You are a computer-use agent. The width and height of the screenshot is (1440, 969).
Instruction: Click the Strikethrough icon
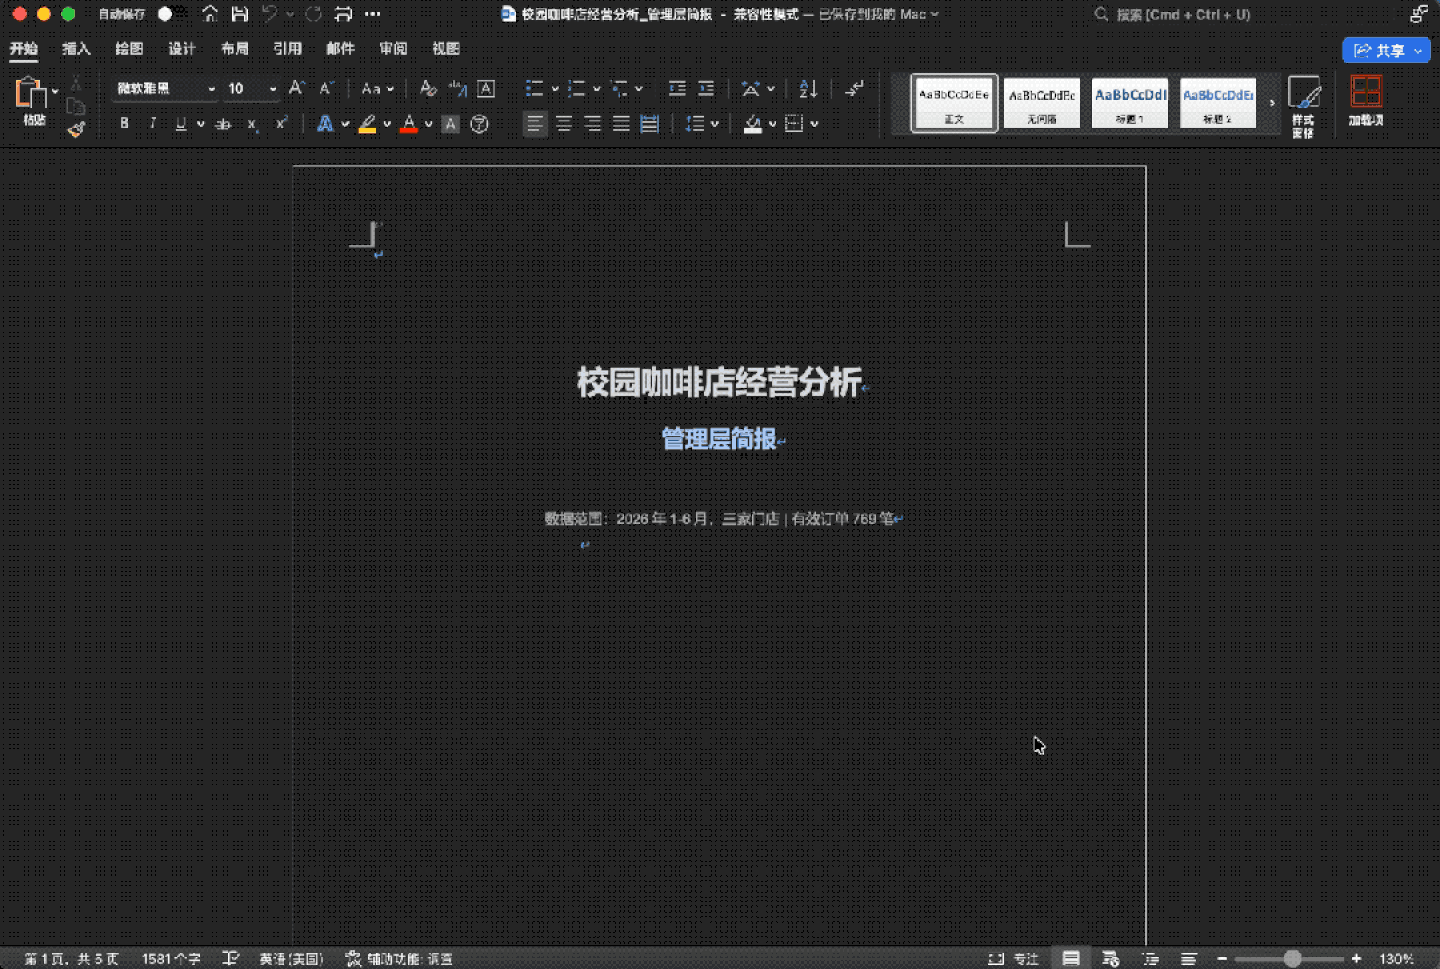point(224,124)
